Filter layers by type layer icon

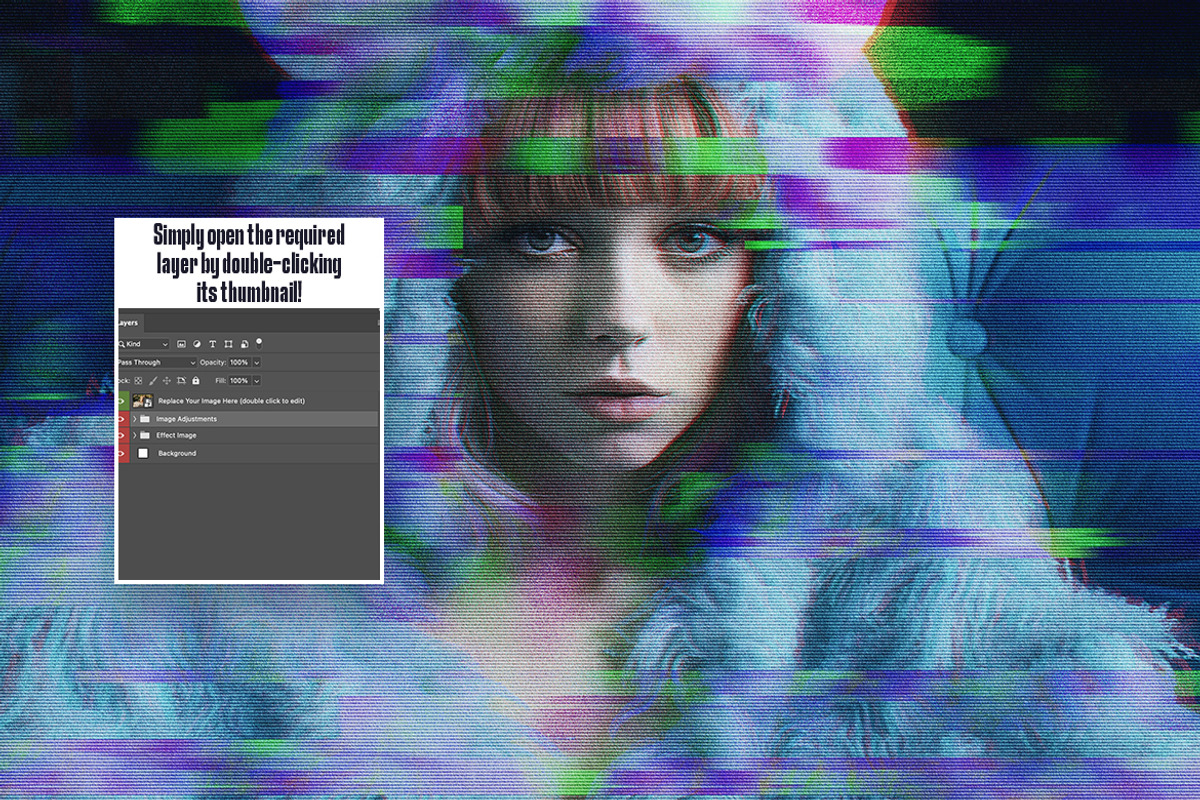coord(212,344)
